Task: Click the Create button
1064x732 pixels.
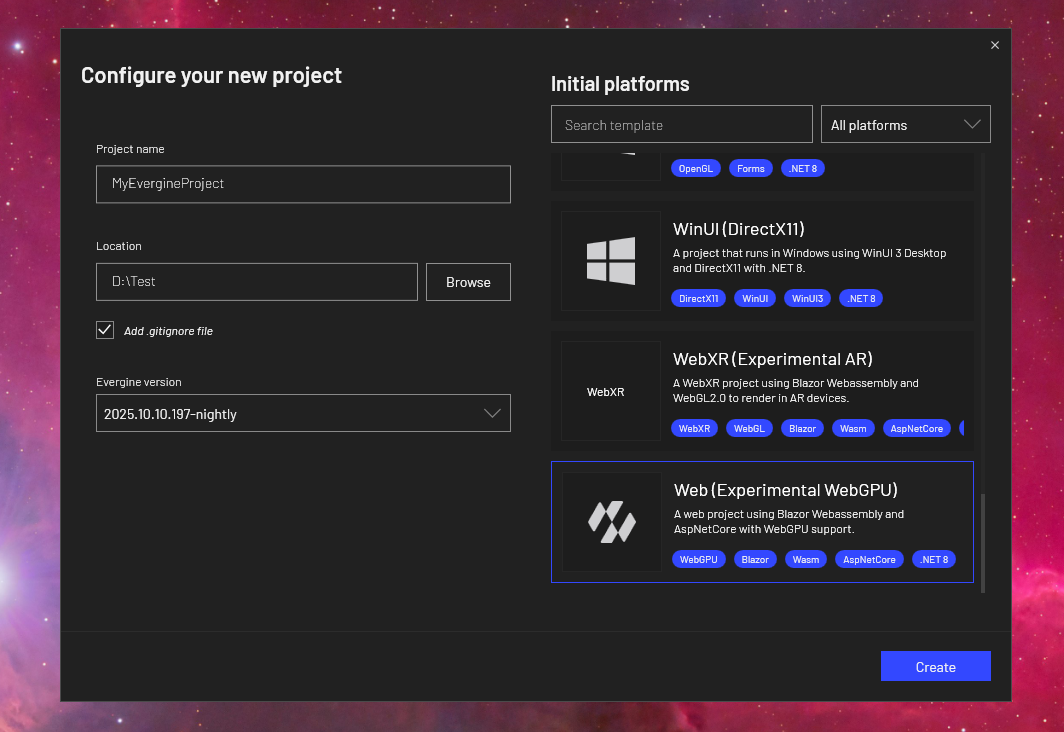Action: click(935, 667)
